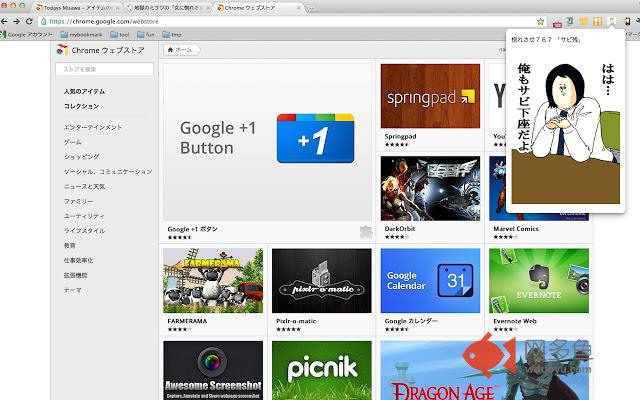Click the forward navigation arrow

(x=16, y=21)
